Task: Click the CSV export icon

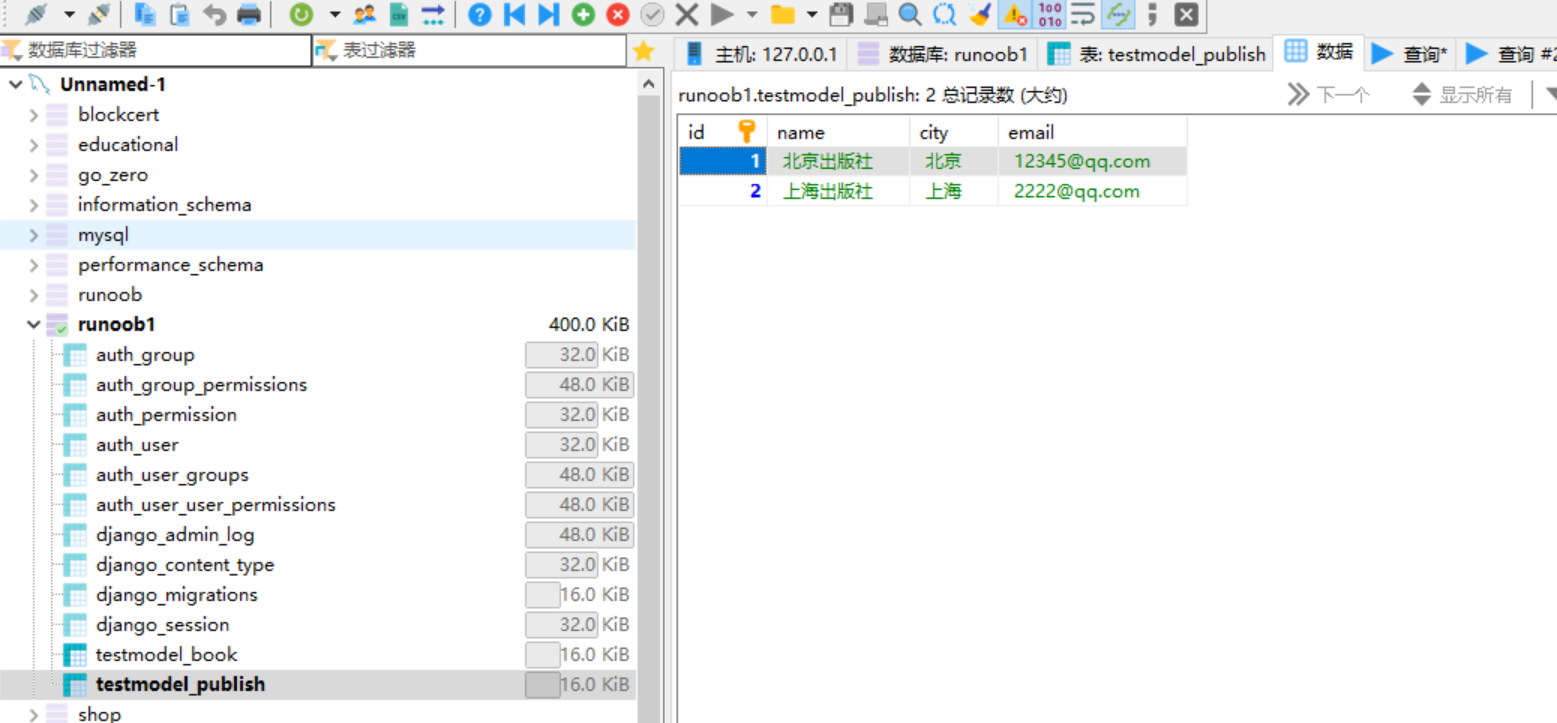Action: (x=398, y=14)
